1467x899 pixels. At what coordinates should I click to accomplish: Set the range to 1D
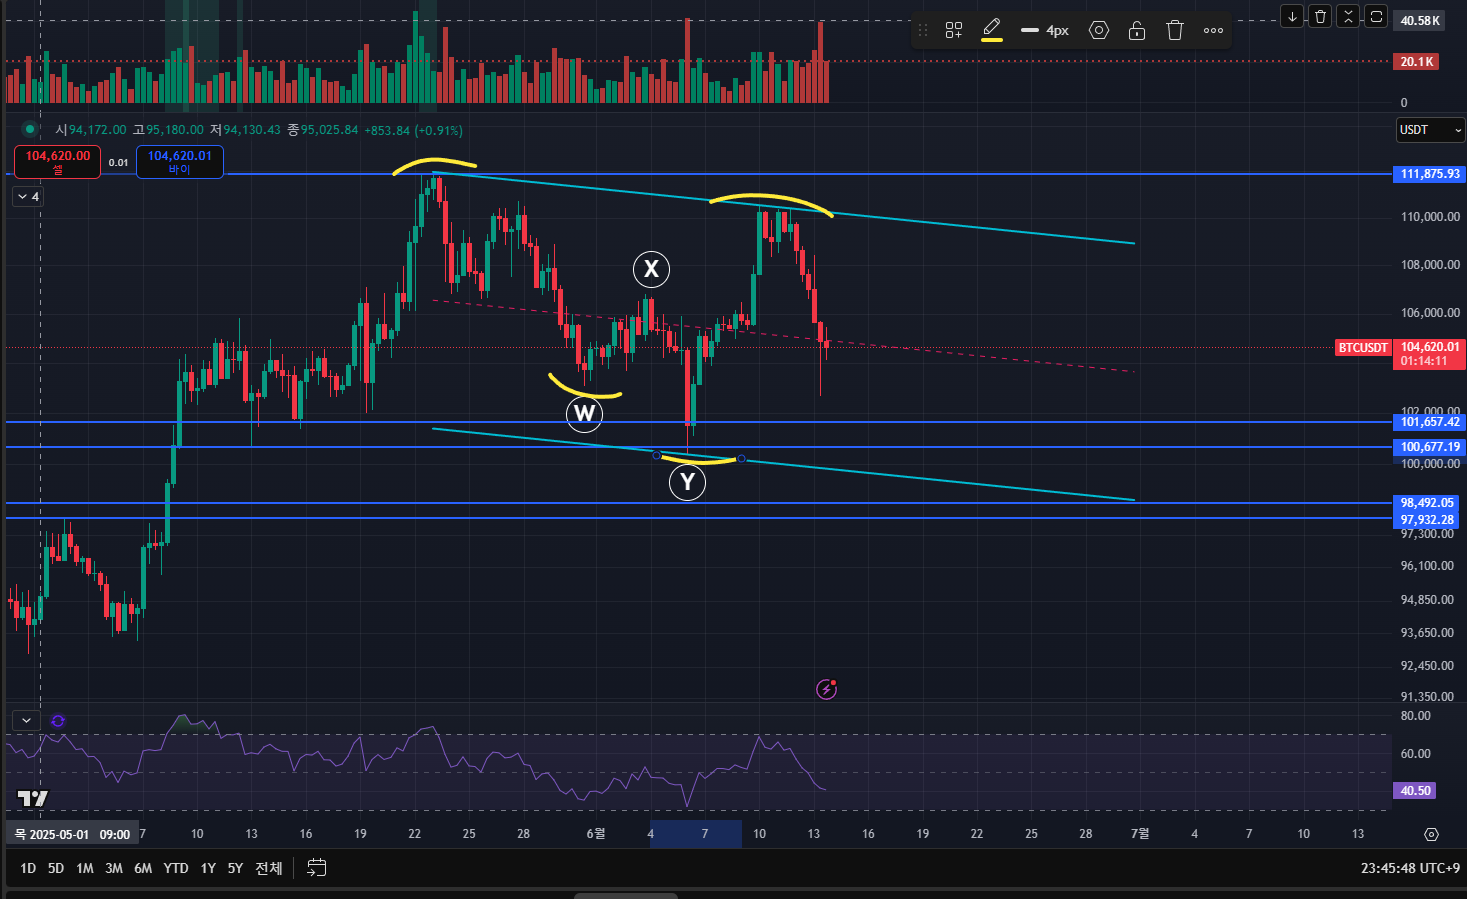(x=28, y=868)
